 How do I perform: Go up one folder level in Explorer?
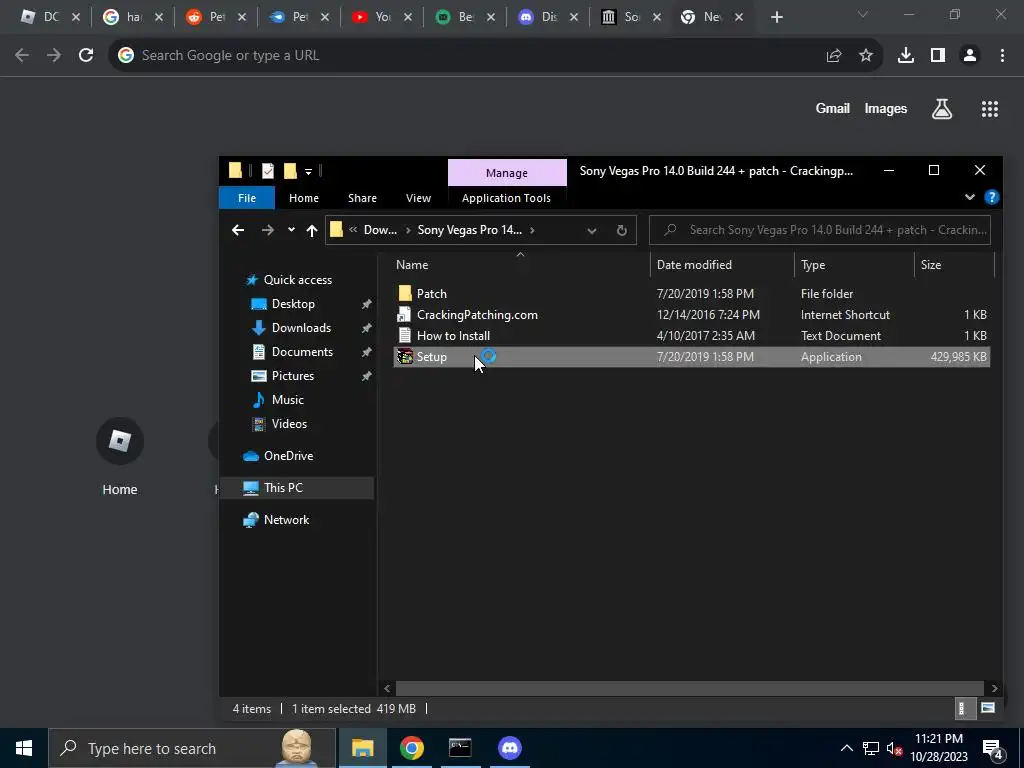pos(312,230)
